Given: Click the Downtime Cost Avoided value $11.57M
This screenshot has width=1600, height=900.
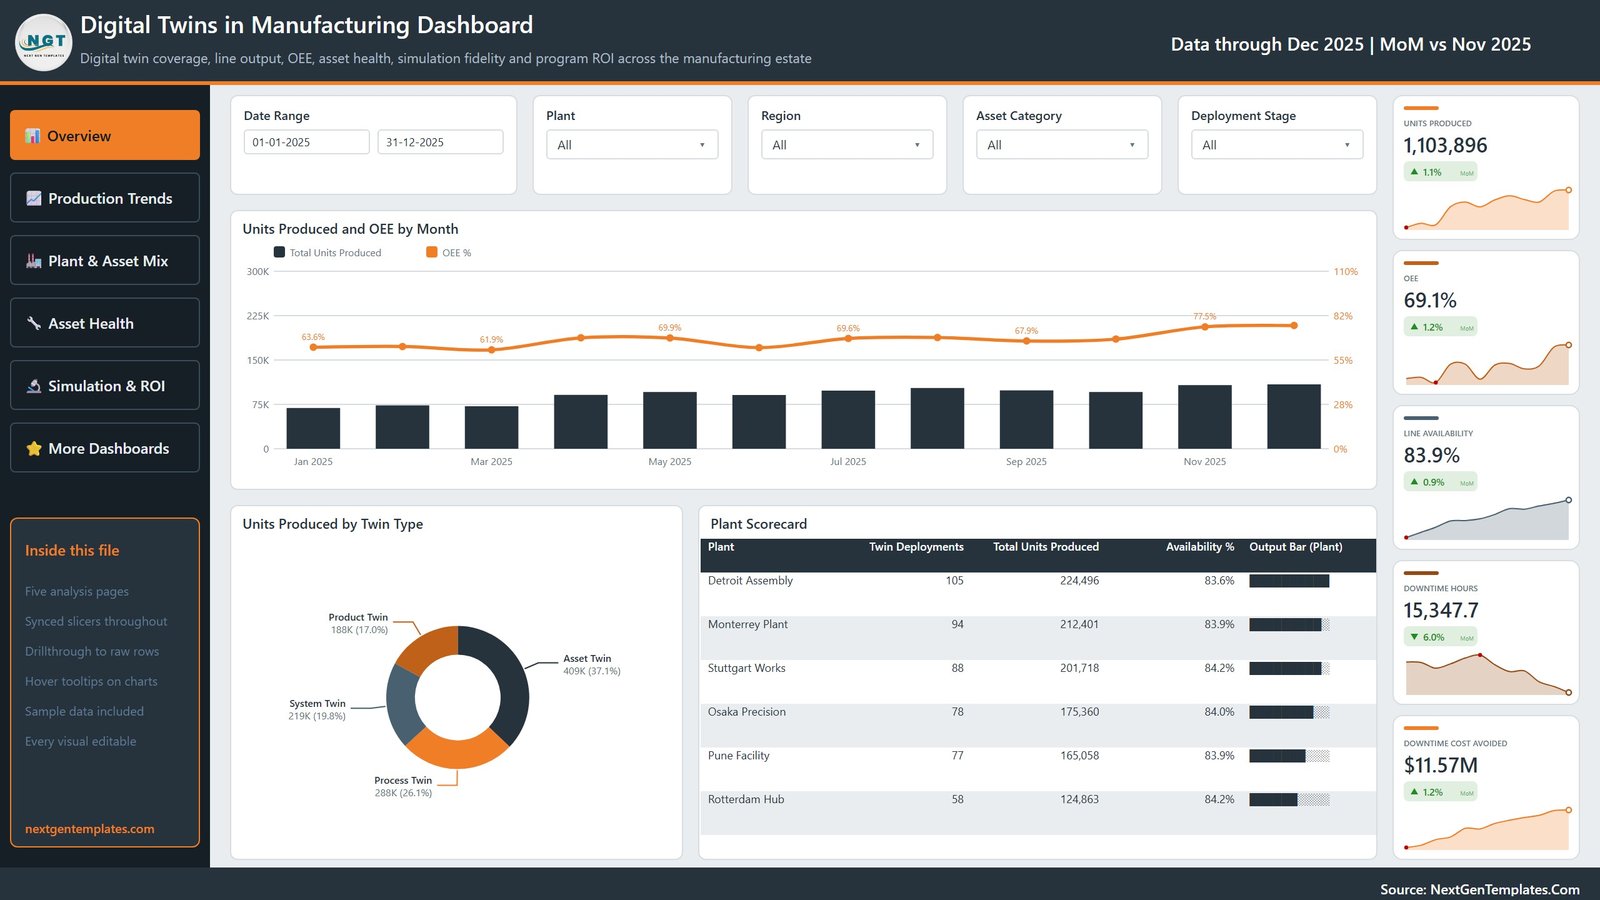Looking at the screenshot, I should point(1441,766).
